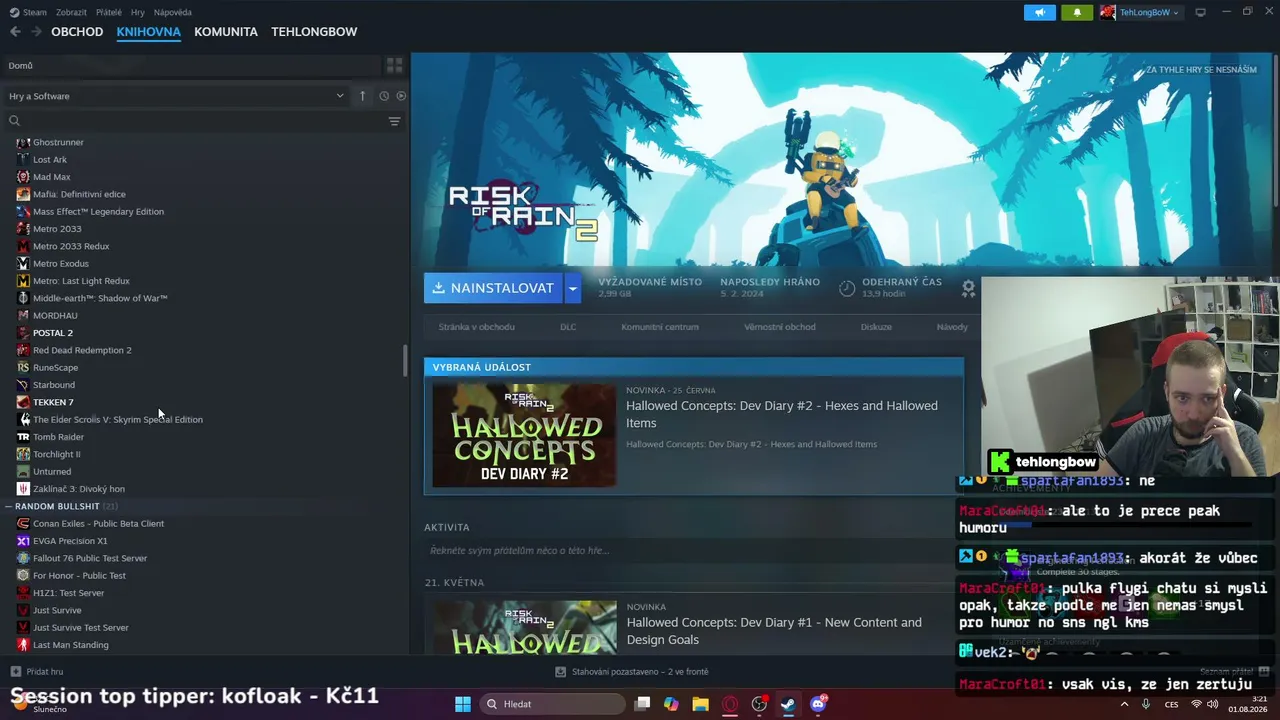Open the Diskuze link

pos(876,327)
